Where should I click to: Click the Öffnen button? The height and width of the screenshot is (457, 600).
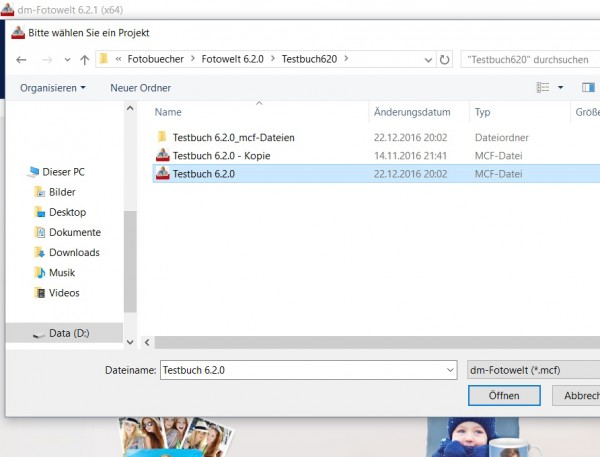tap(504, 396)
